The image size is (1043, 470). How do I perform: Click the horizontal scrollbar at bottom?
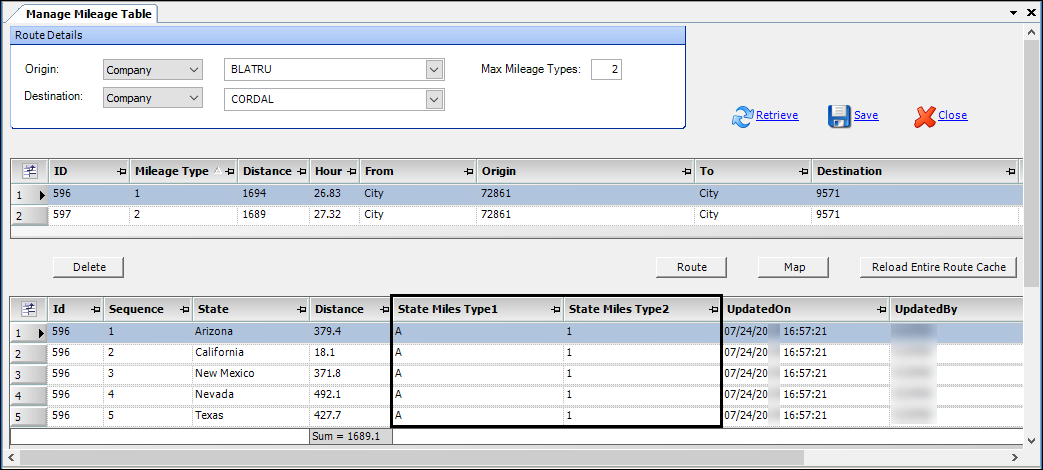pyautogui.click(x=500, y=458)
